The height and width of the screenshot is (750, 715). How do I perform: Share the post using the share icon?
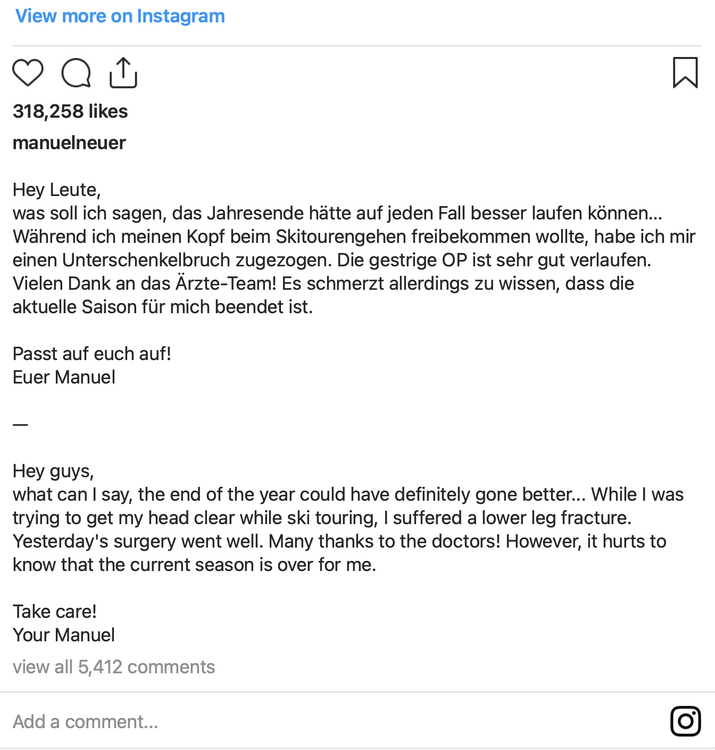tap(122, 73)
